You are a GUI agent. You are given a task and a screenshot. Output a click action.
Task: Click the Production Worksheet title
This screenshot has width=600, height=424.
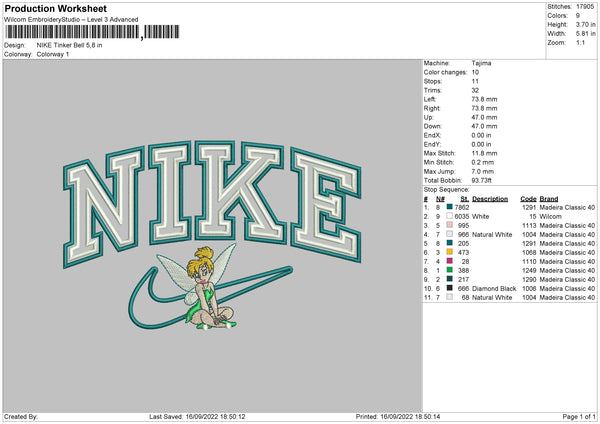55,8
